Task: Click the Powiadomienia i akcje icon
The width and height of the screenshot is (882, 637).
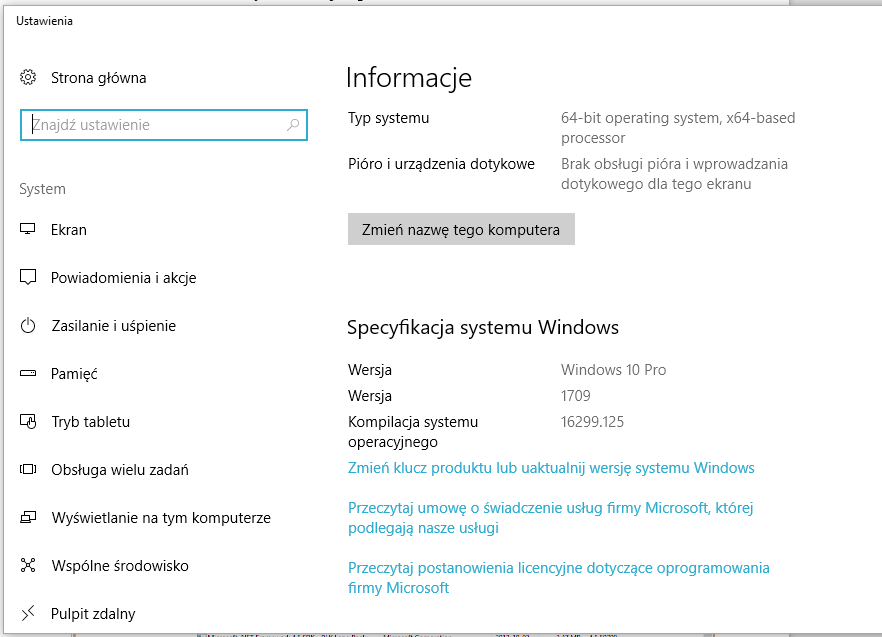Action: tap(29, 278)
